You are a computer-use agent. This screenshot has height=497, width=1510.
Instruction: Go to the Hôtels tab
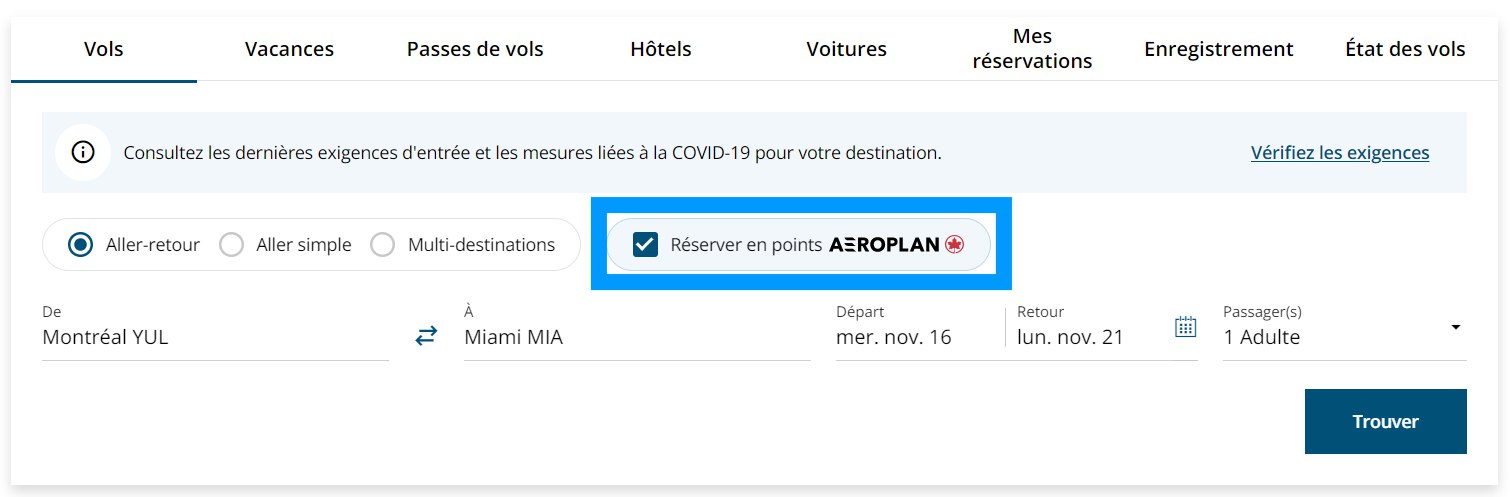[661, 49]
